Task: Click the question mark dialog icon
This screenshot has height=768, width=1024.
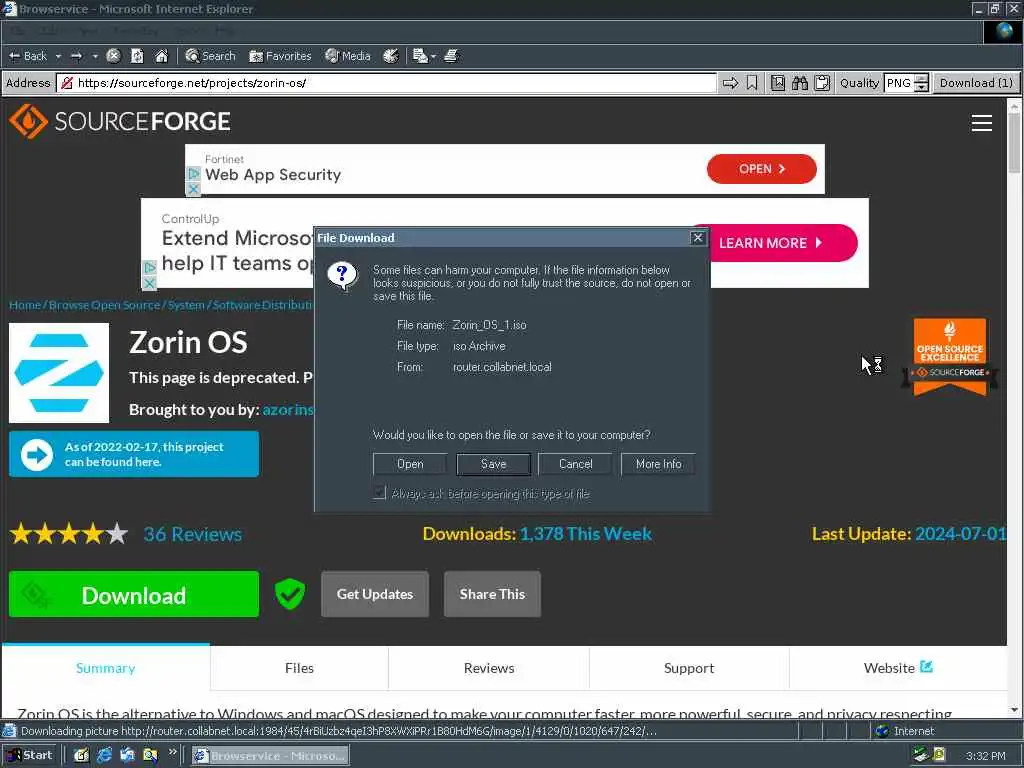Action: coord(342,276)
